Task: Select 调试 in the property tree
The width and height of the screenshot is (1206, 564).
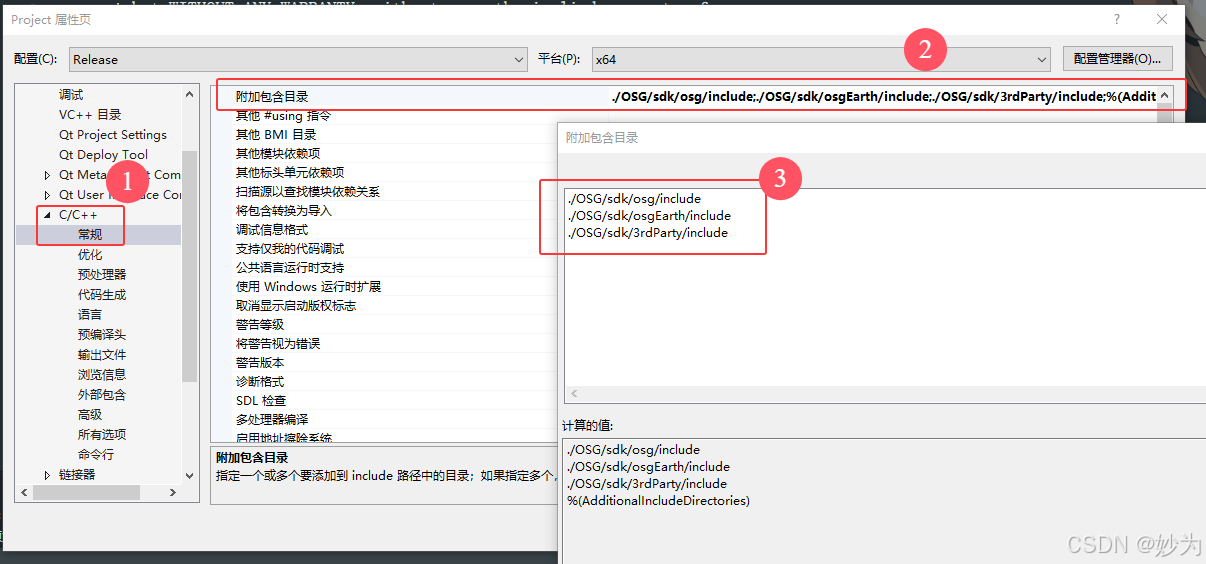Action: 71,94
